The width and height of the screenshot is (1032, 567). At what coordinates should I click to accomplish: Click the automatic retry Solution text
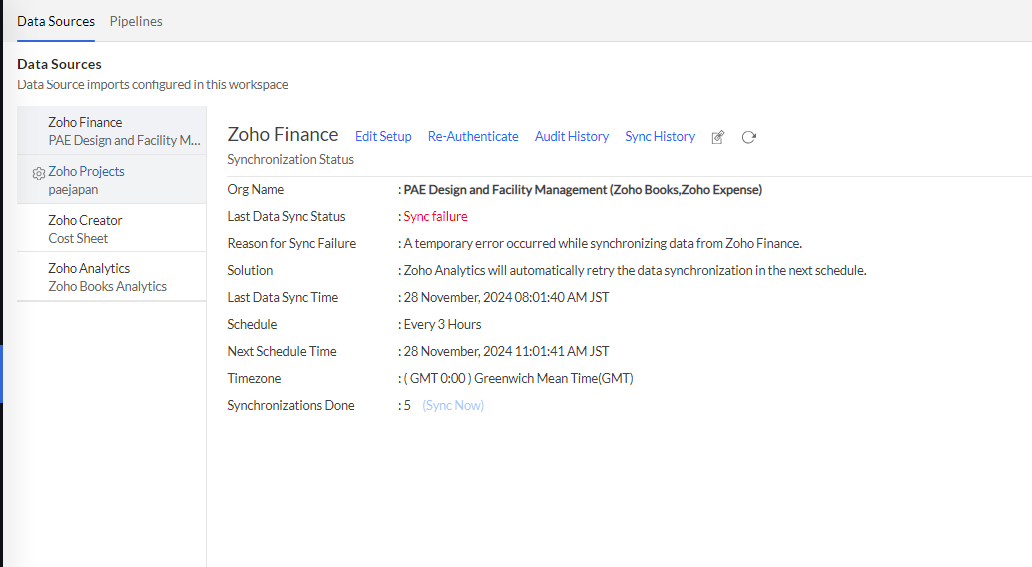[x=634, y=270]
